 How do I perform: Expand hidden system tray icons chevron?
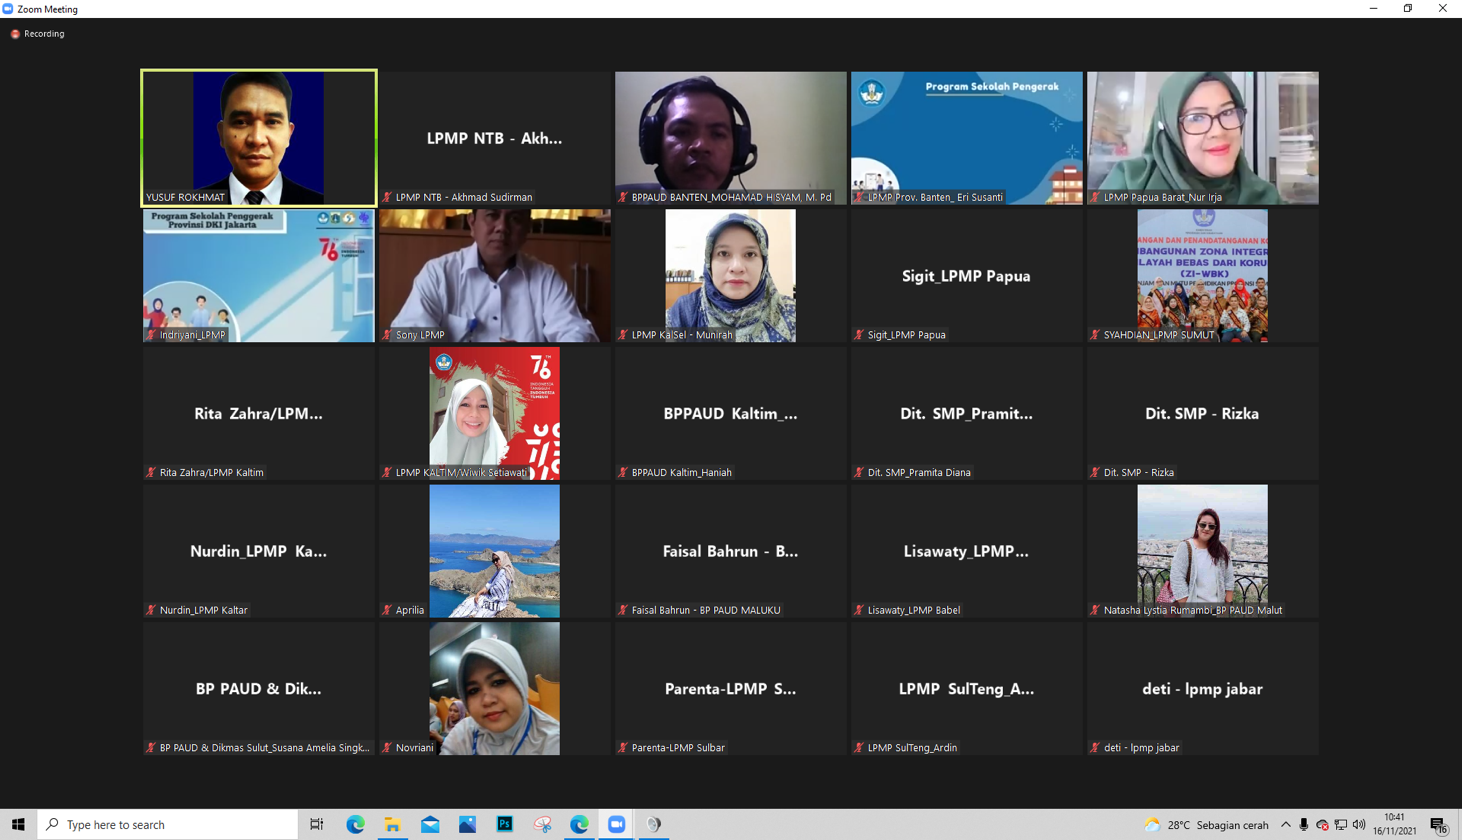click(x=1286, y=825)
